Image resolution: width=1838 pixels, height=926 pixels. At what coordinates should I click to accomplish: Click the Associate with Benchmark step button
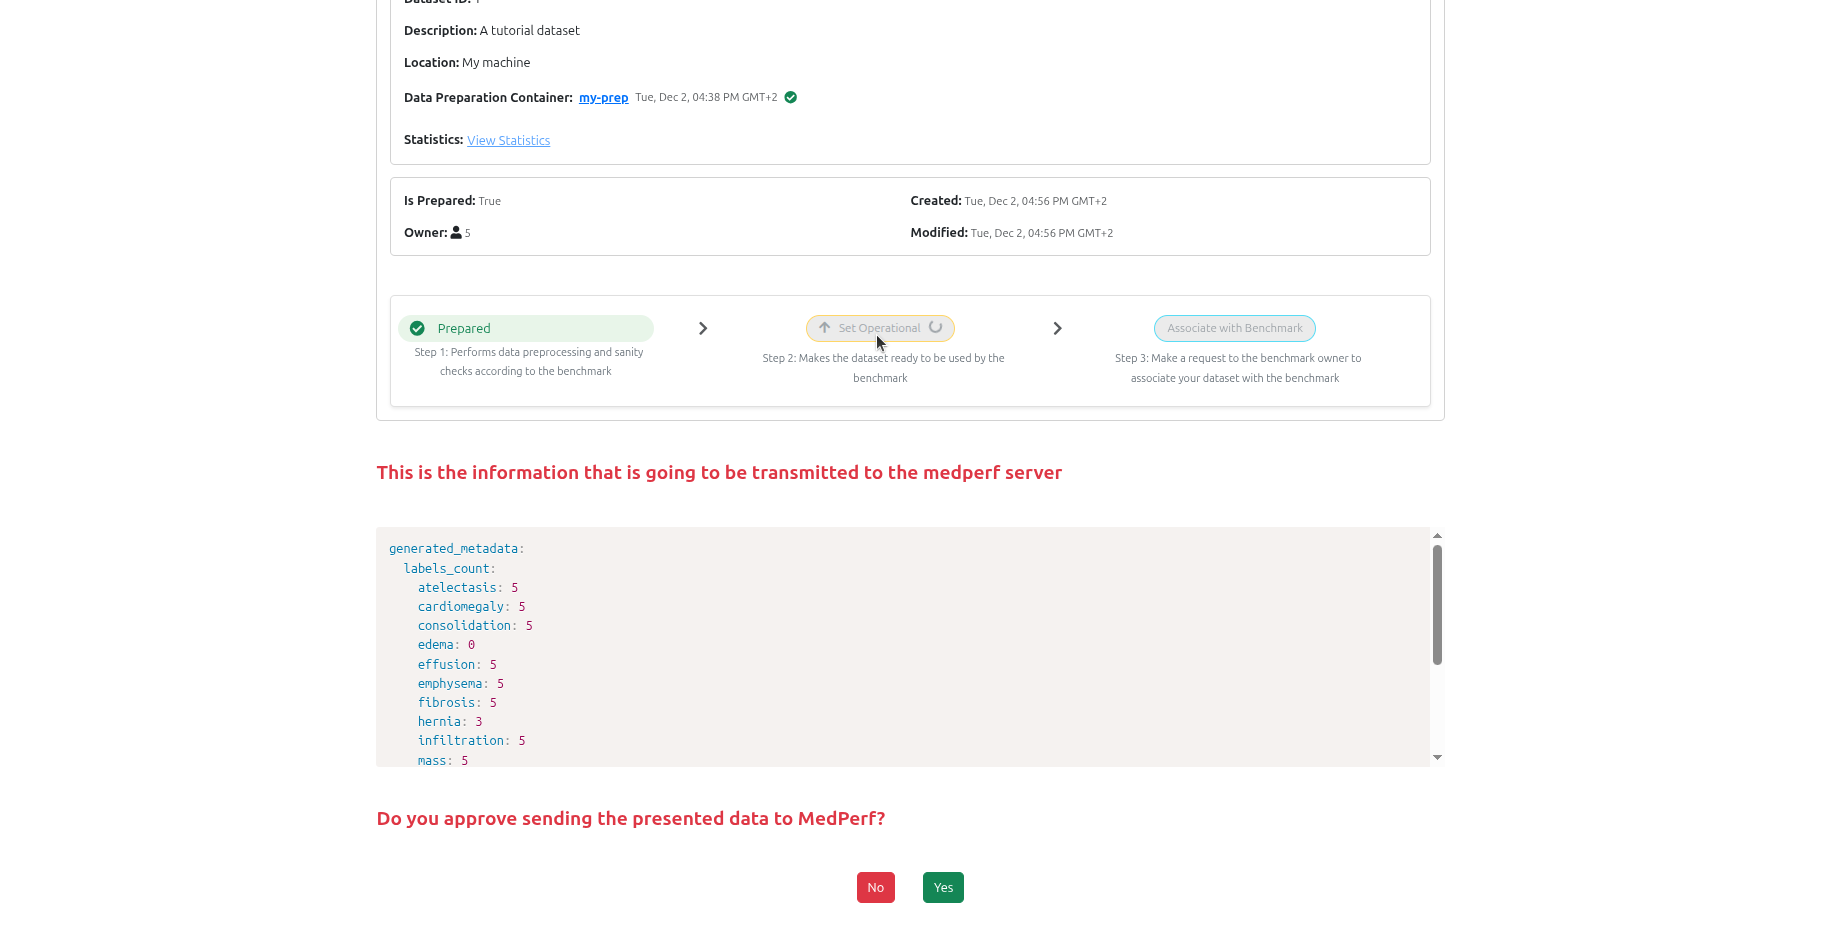pyautogui.click(x=1234, y=328)
